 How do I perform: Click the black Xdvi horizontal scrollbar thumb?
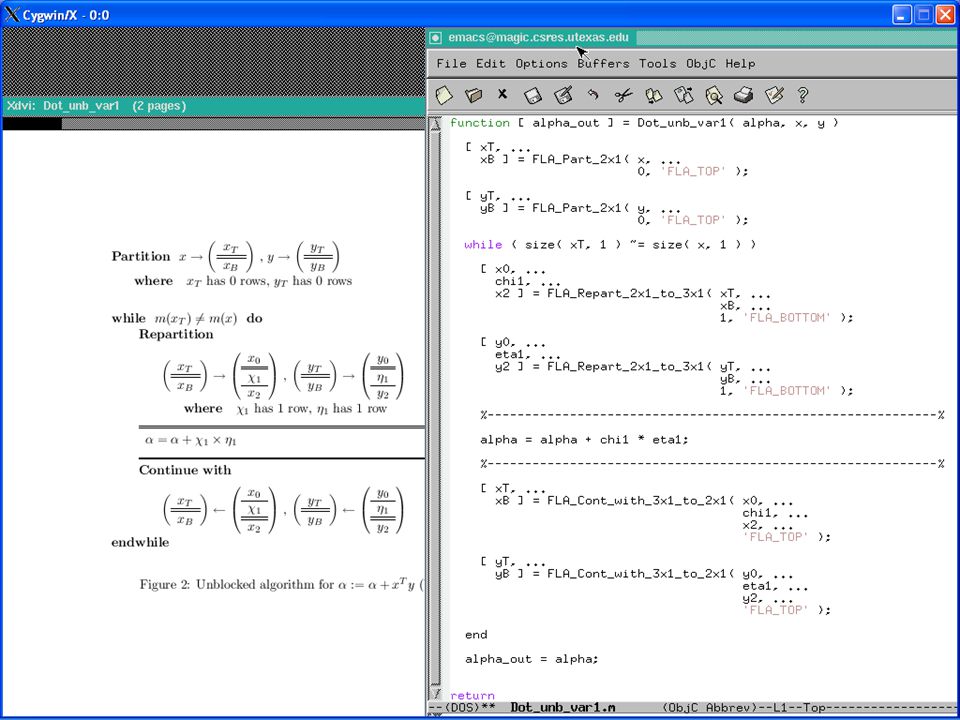point(32,124)
